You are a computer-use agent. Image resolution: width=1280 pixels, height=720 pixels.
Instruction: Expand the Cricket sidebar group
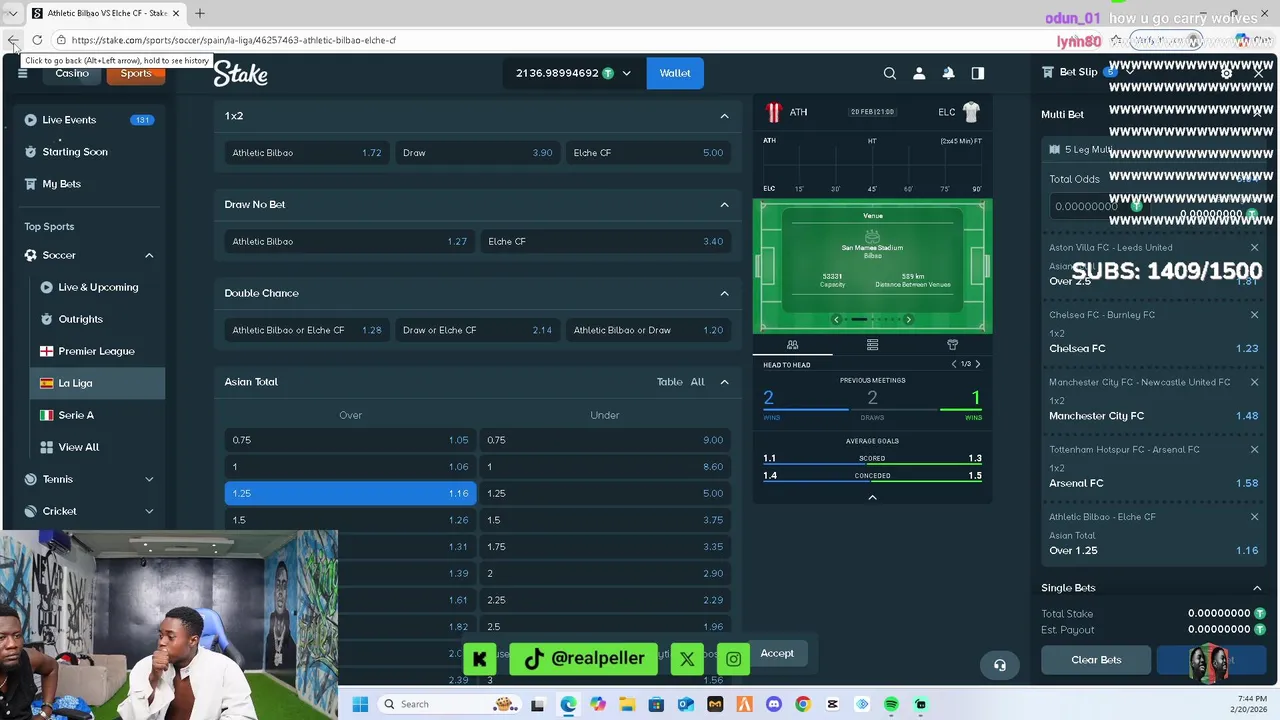click(x=149, y=511)
